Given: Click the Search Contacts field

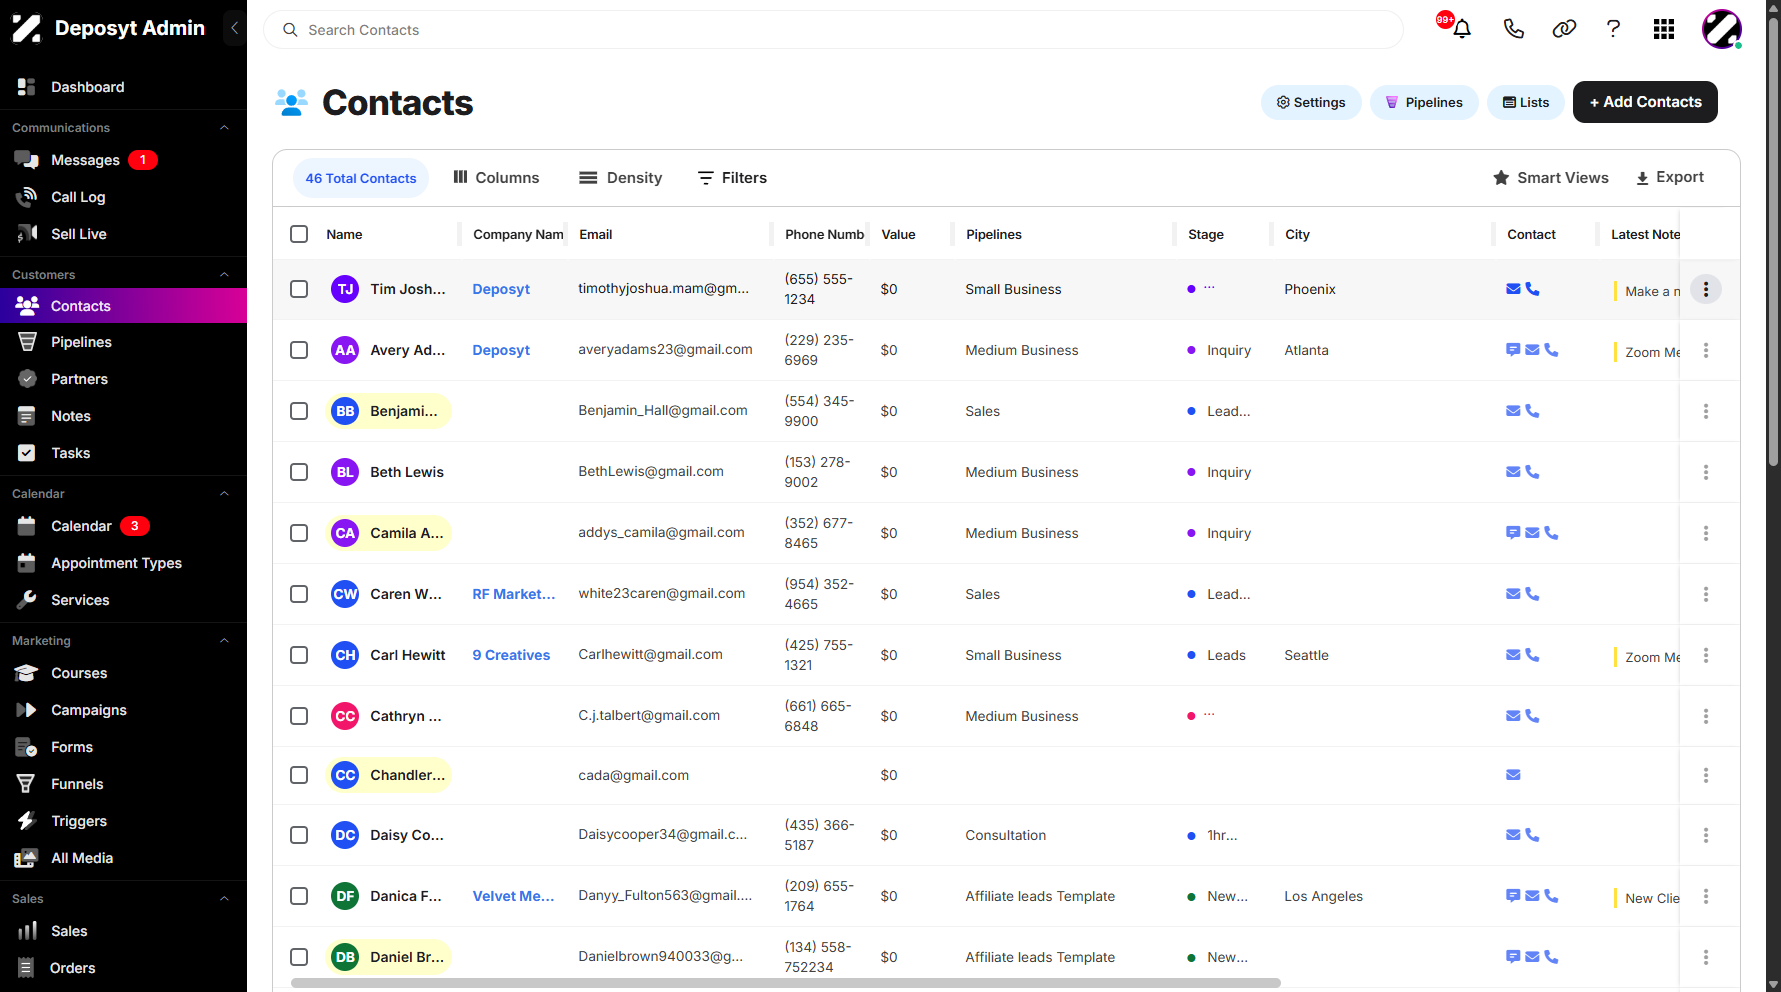Looking at the screenshot, I should tap(833, 30).
